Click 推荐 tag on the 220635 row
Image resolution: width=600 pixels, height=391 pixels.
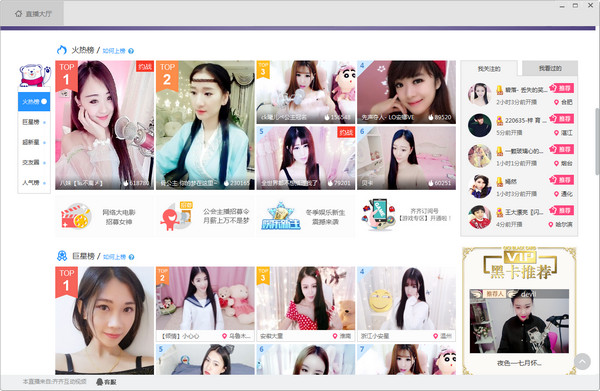tap(561, 119)
